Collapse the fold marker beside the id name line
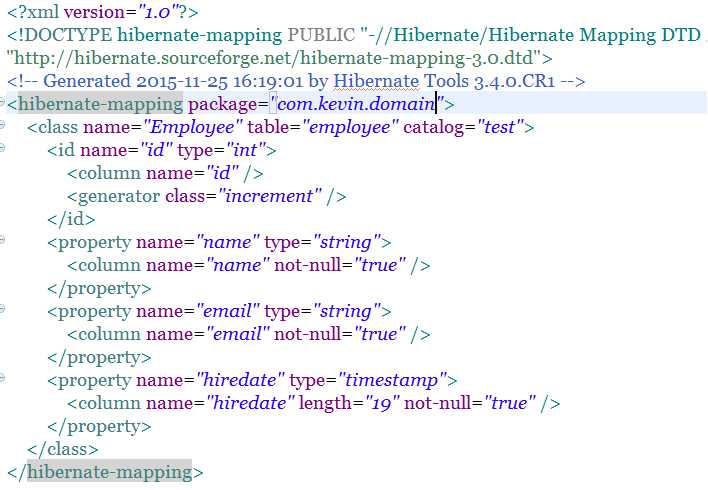 (2, 147)
